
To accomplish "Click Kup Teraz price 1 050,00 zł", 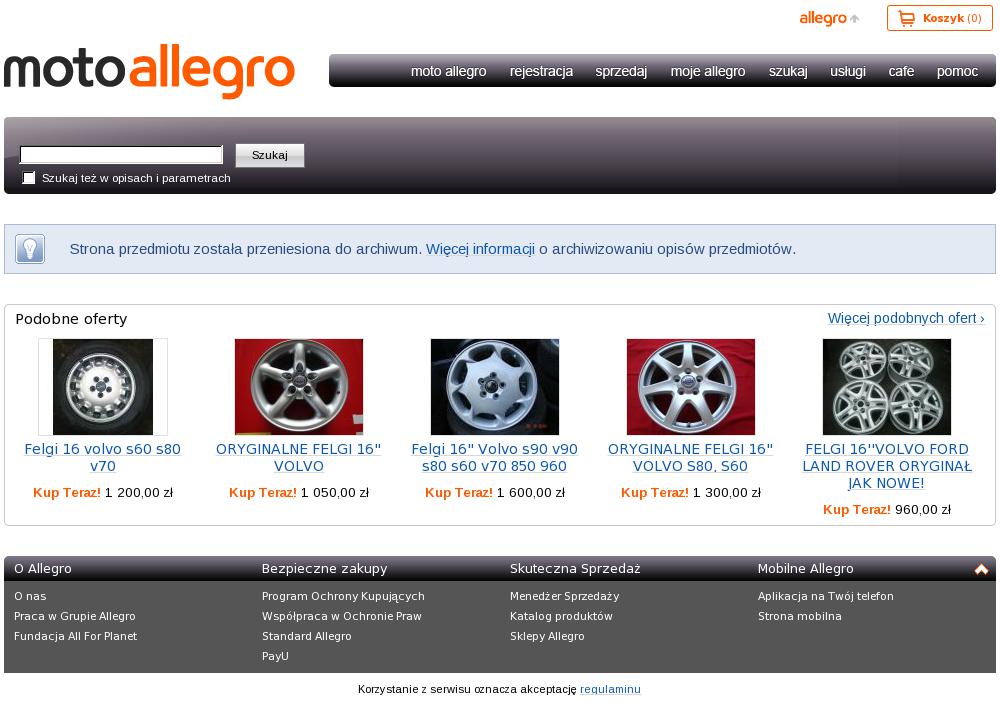I will point(298,493).
